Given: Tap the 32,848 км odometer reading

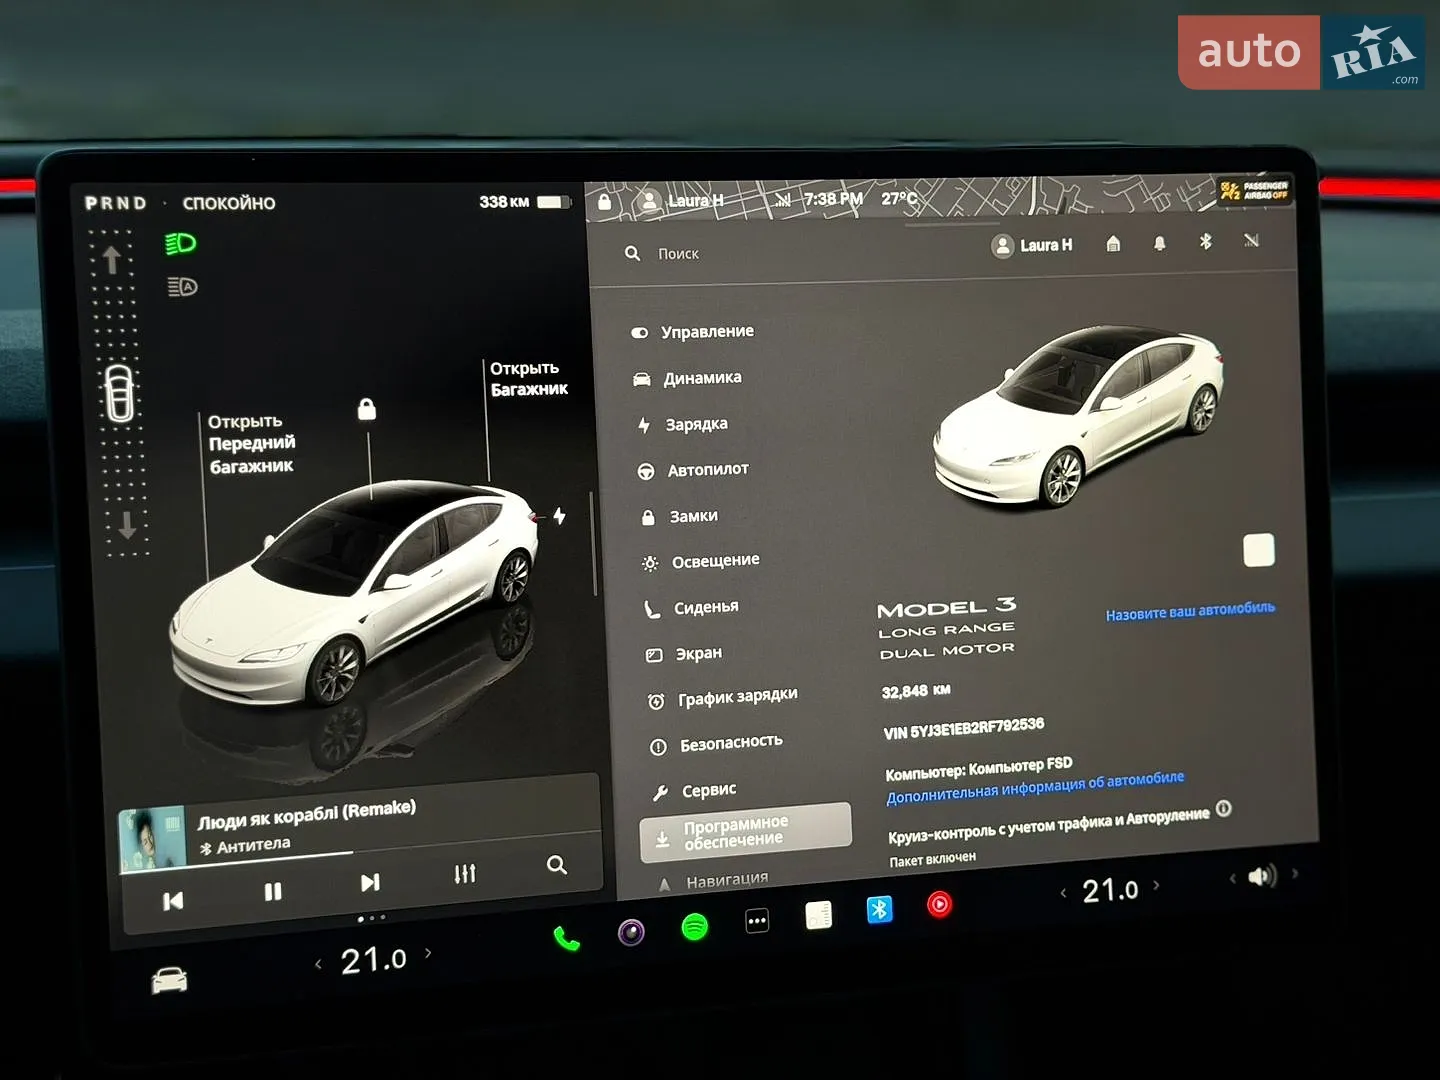Looking at the screenshot, I should tap(916, 691).
